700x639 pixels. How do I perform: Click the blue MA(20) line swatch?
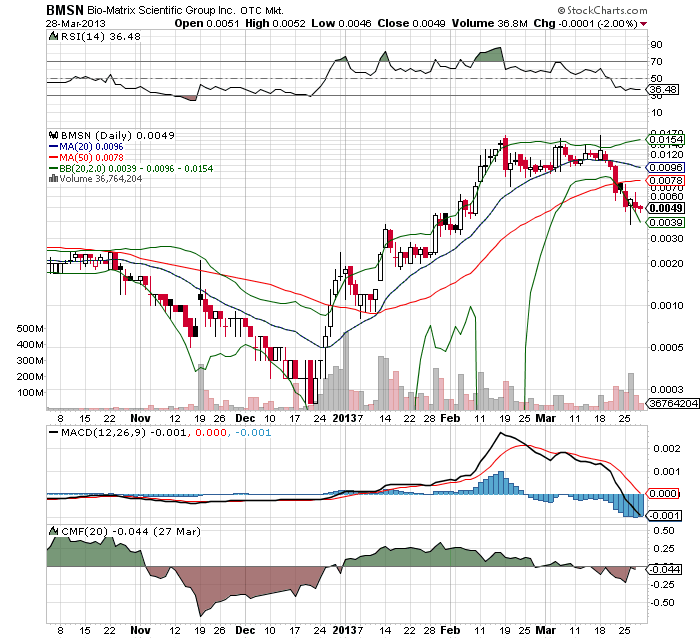tap(53, 146)
